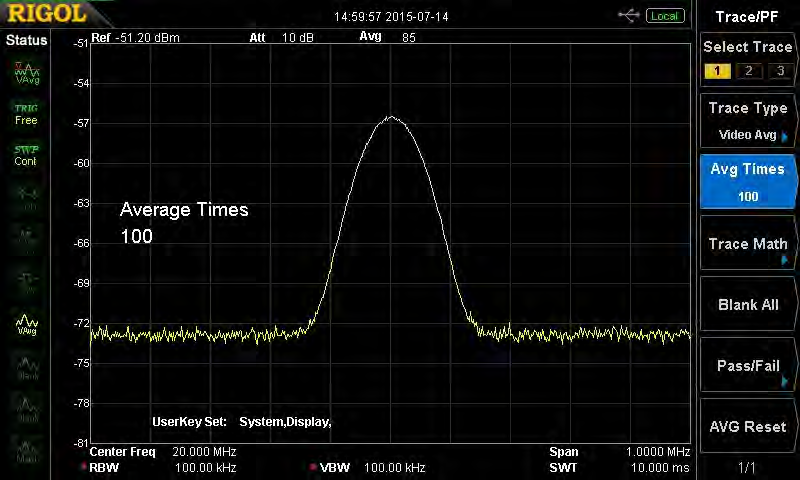Click the Trace/PF menu title

(746, 17)
